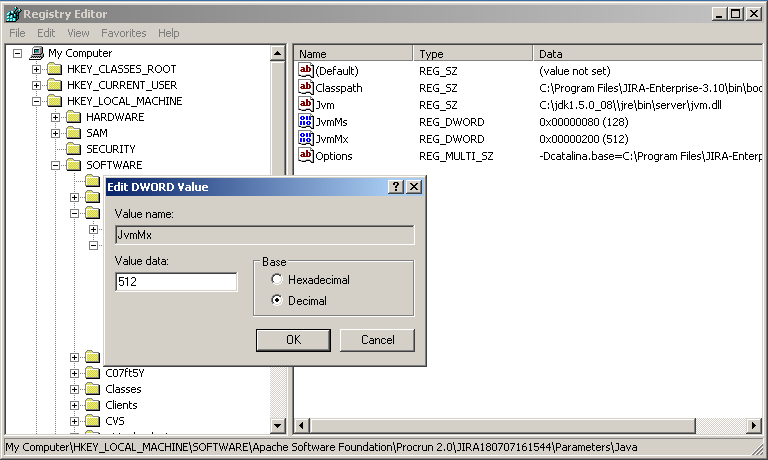Expand the HKEY_CURRENT_USER key
Screen dimensions: 768x460
(37, 85)
